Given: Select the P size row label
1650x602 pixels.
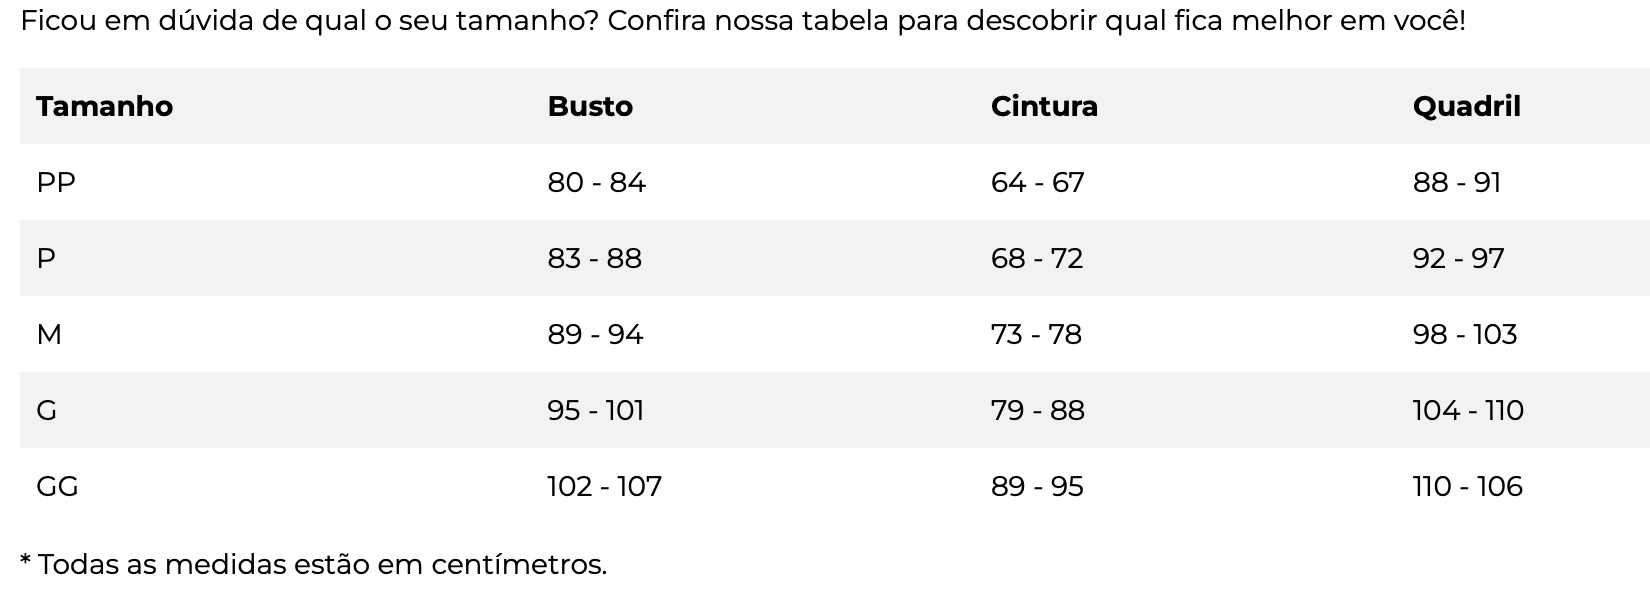Looking at the screenshot, I should (46, 258).
